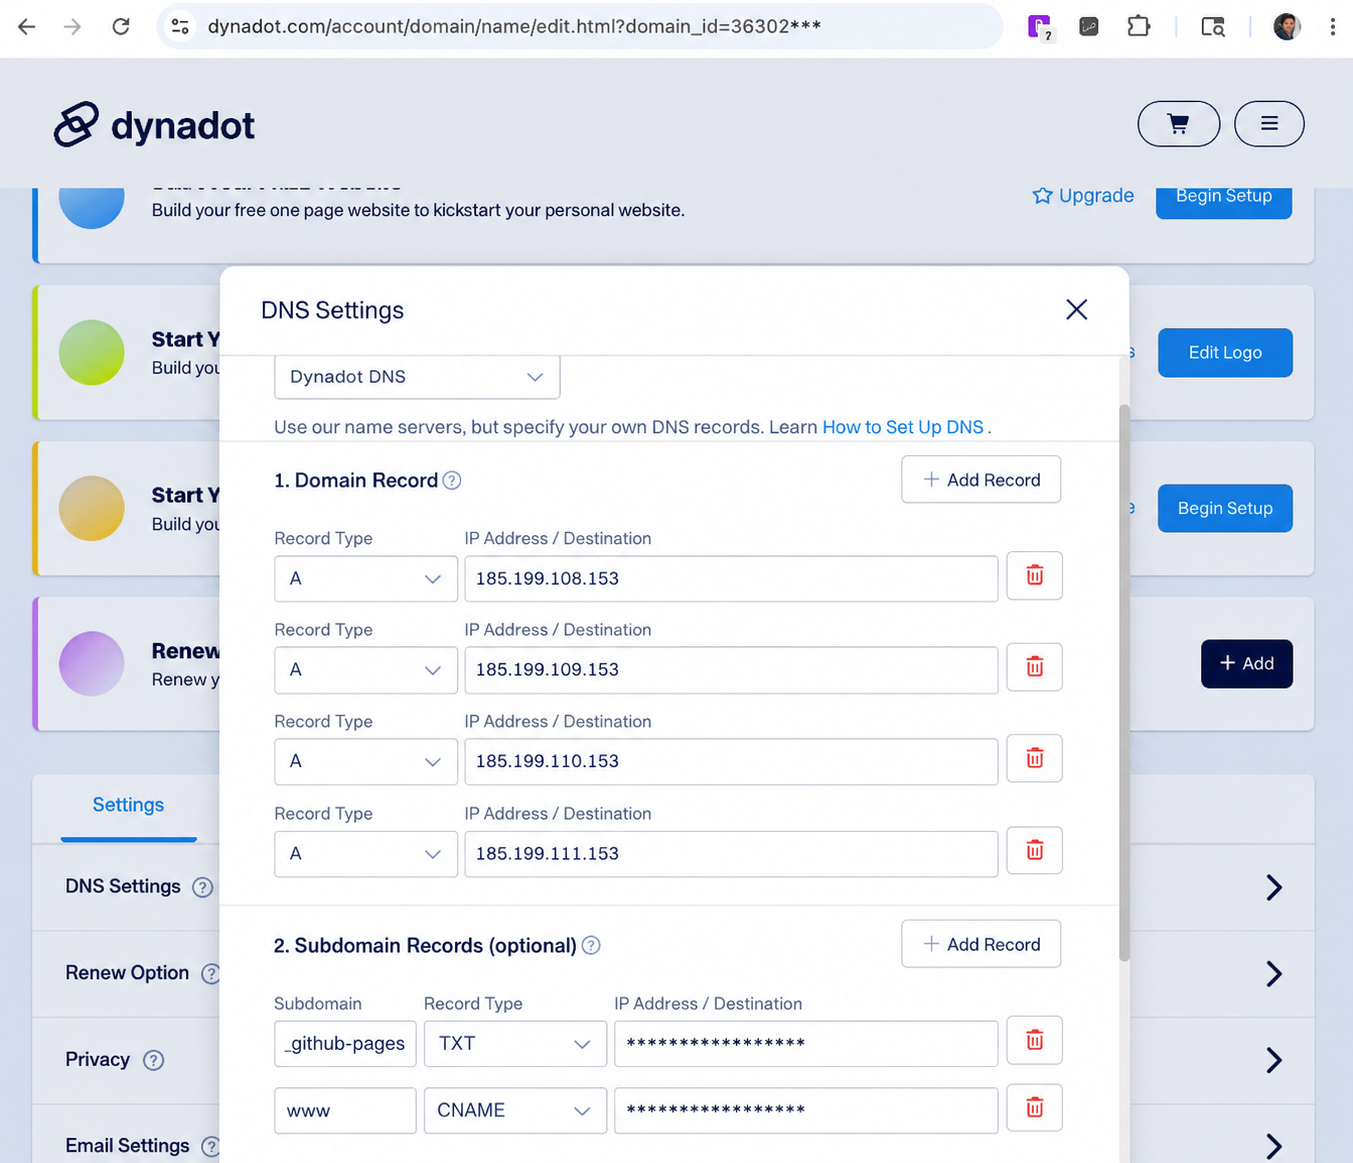Change record type for 185.199.108.153
Image resolution: width=1353 pixels, height=1163 pixels.
(366, 579)
